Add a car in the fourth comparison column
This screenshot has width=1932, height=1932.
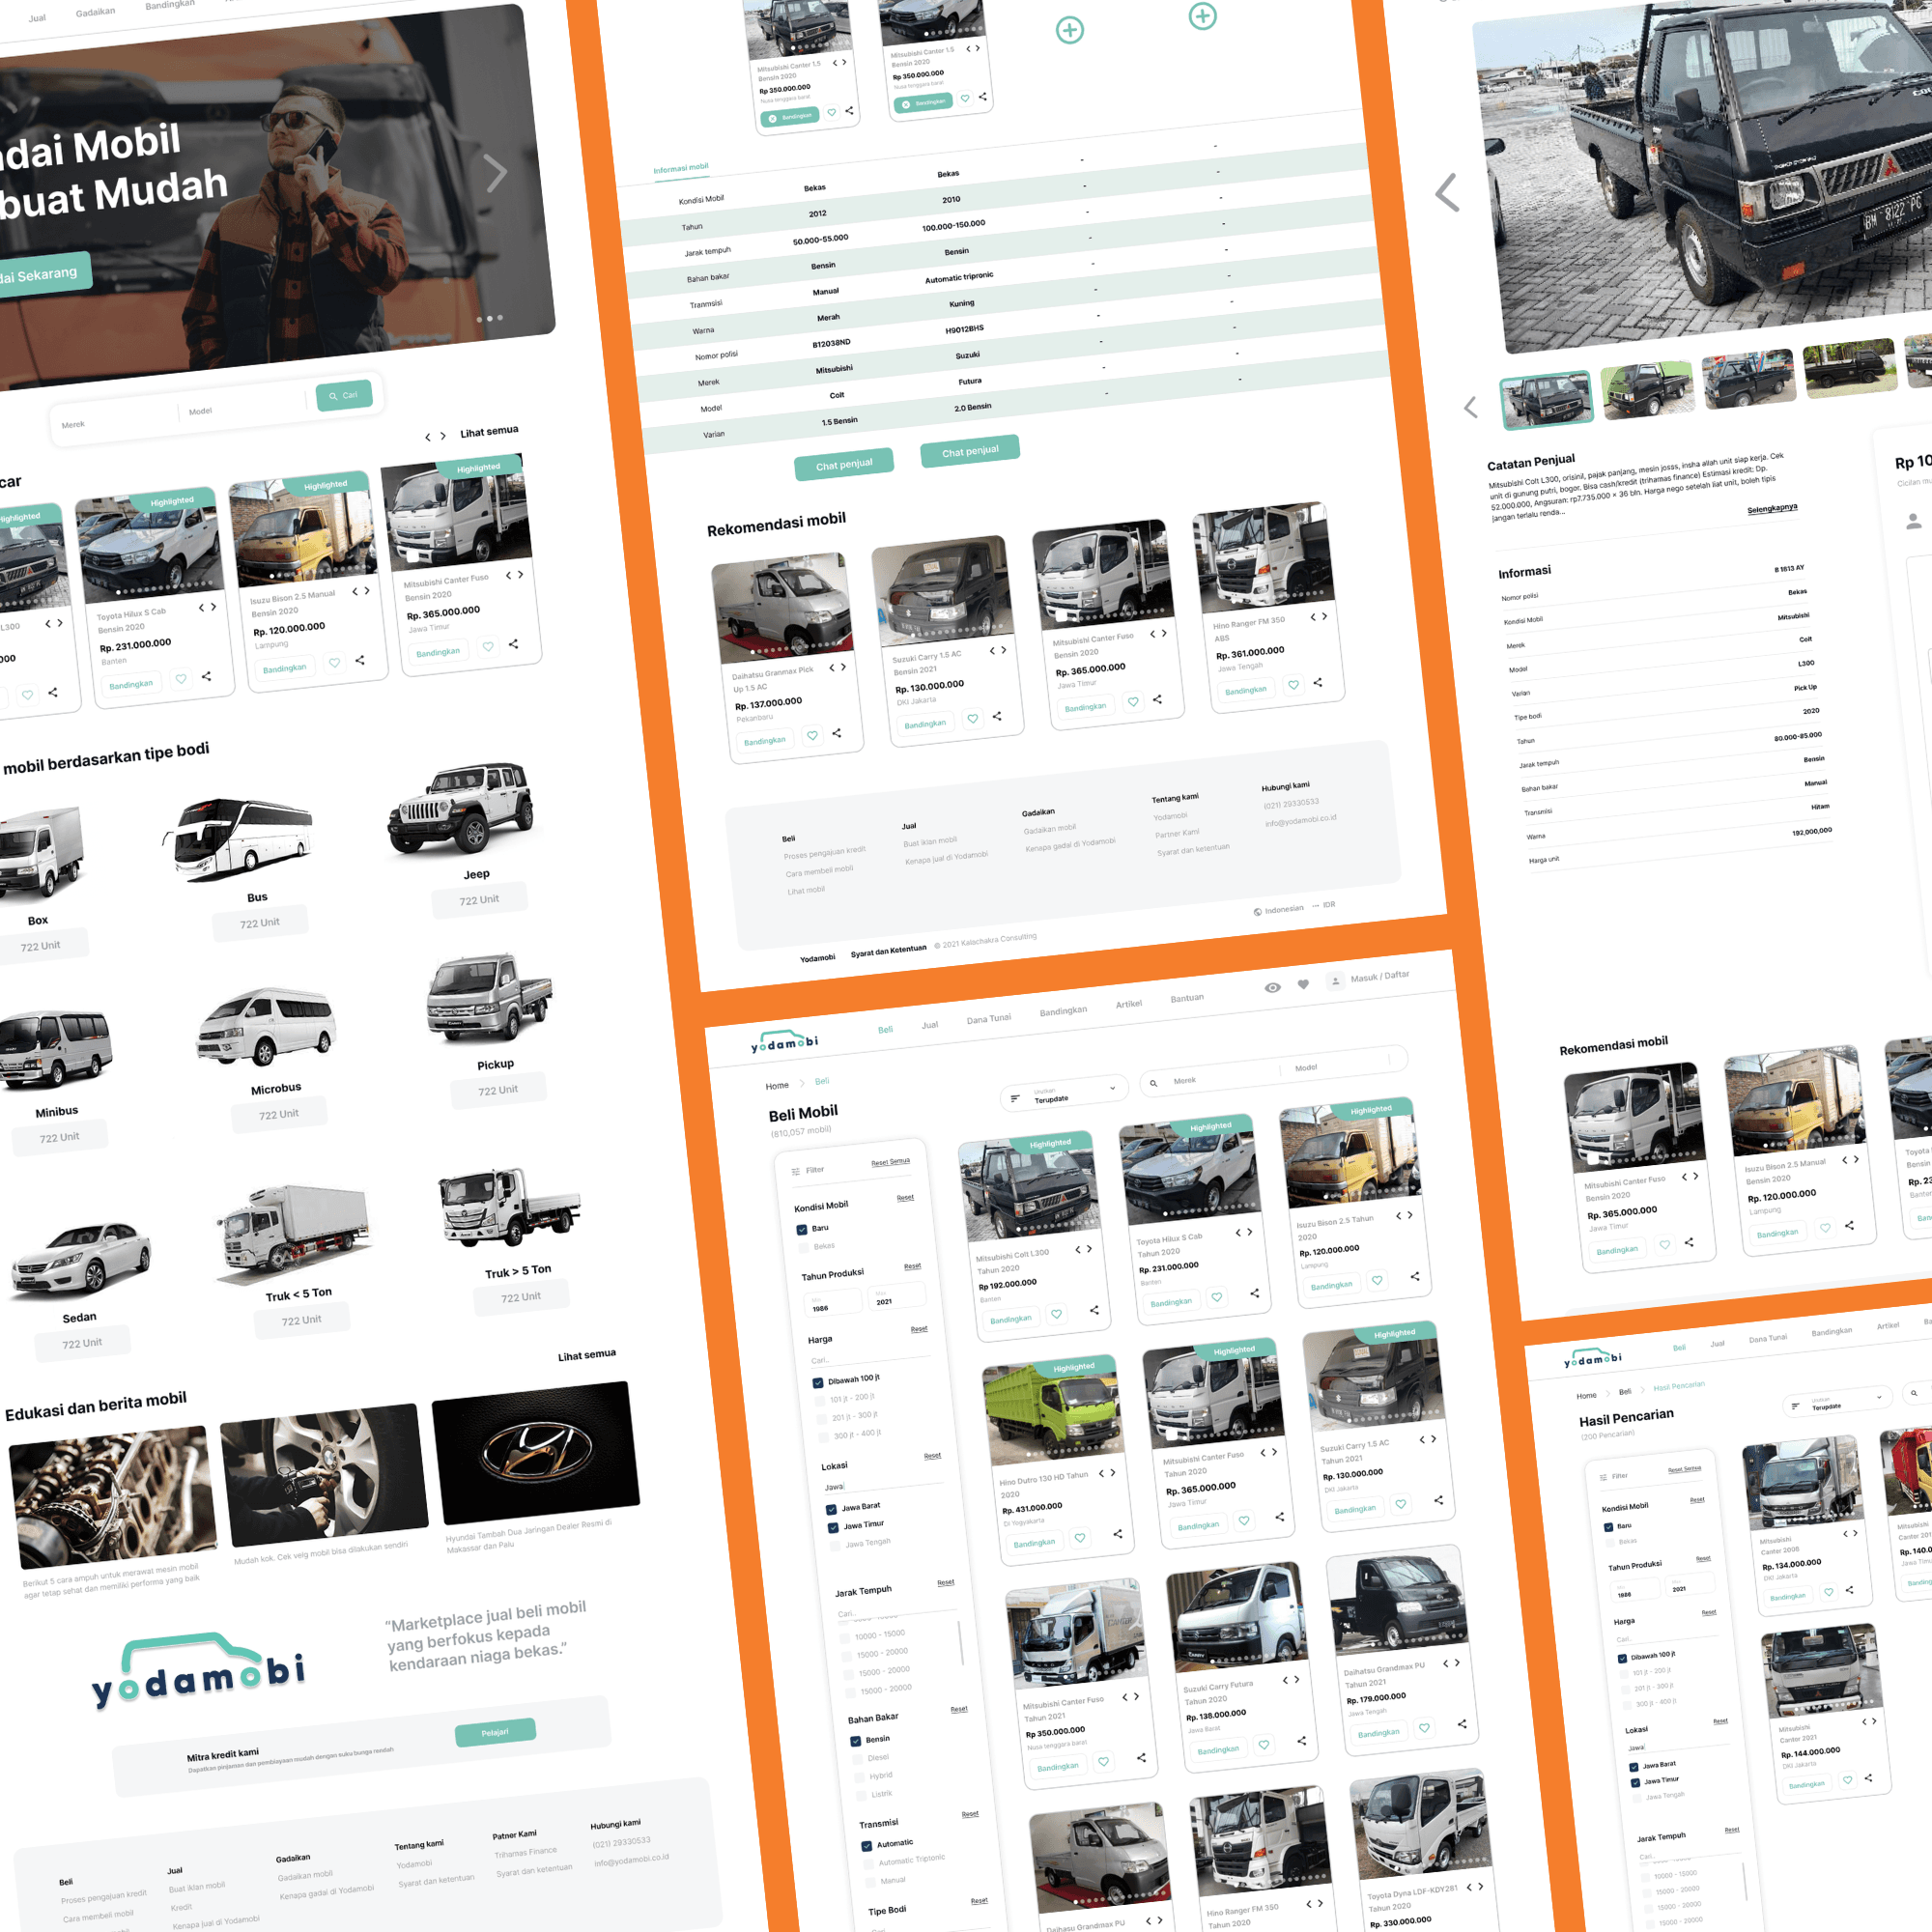pos(1203,16)
